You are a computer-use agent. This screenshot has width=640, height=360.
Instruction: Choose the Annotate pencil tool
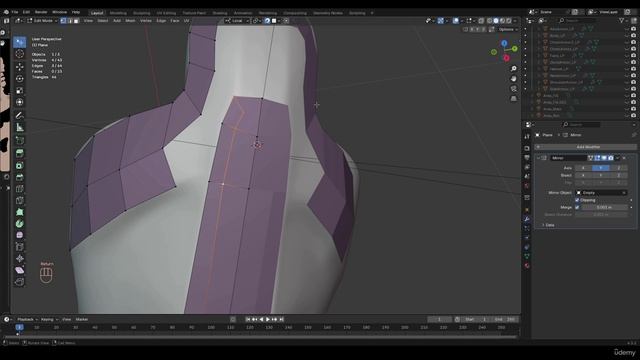click(x=20, y=116)
